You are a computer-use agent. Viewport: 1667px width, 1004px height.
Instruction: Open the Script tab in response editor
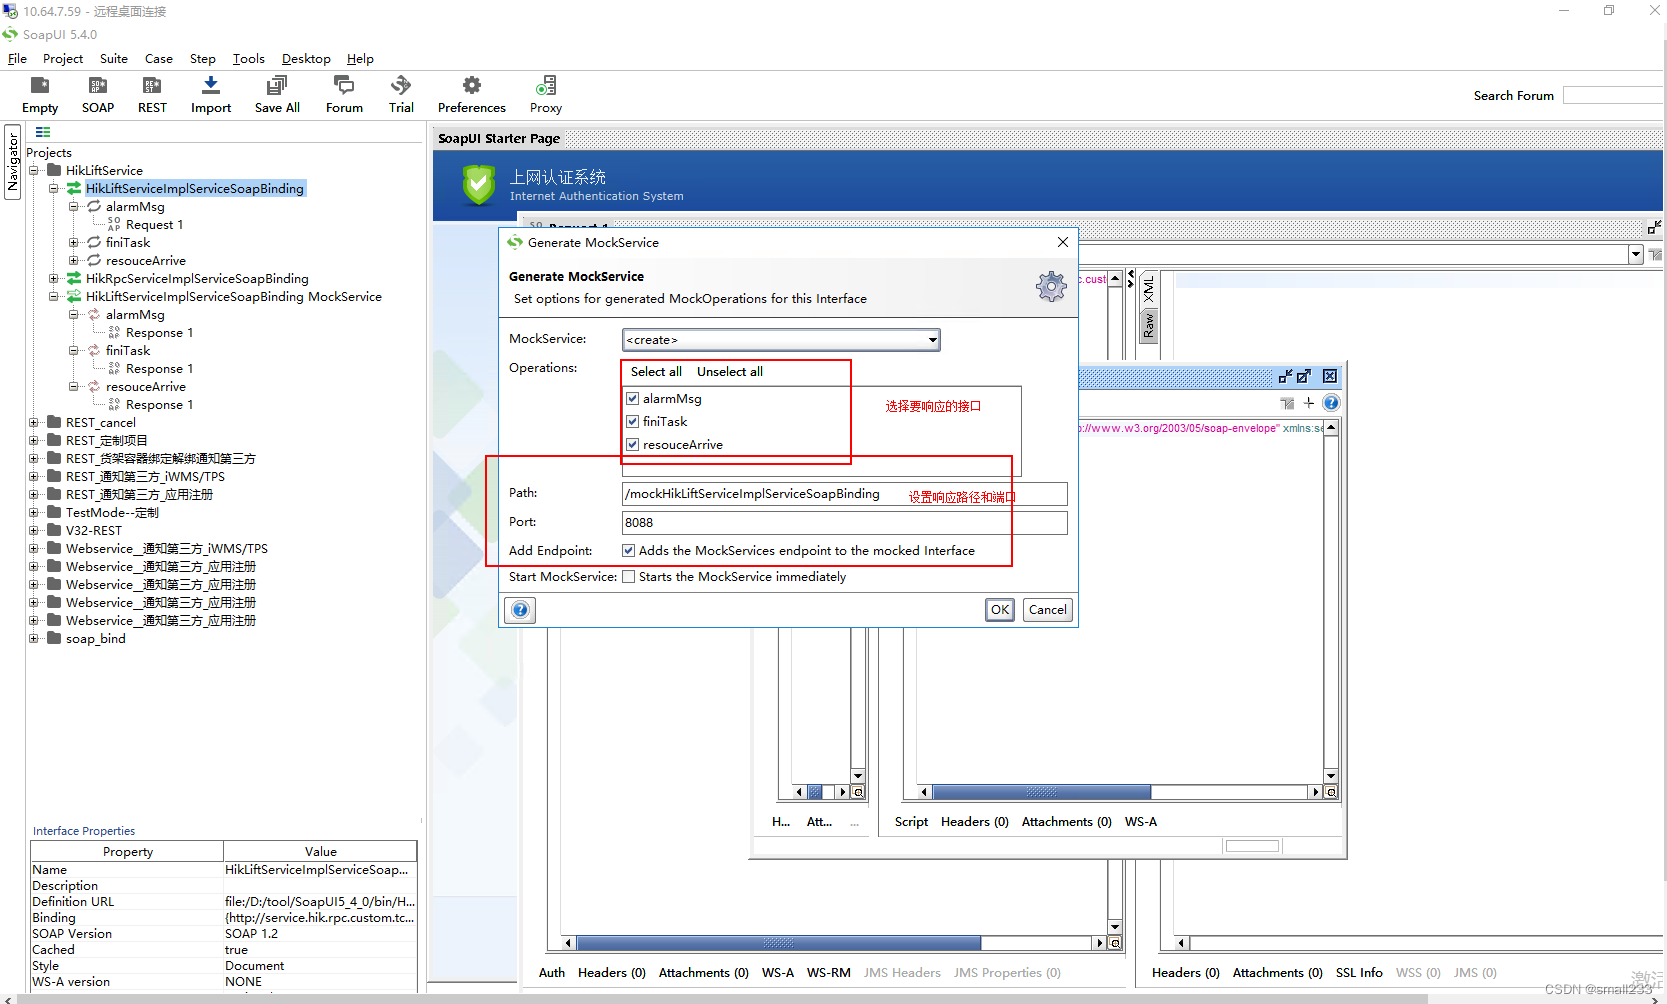tap(911, 822)
